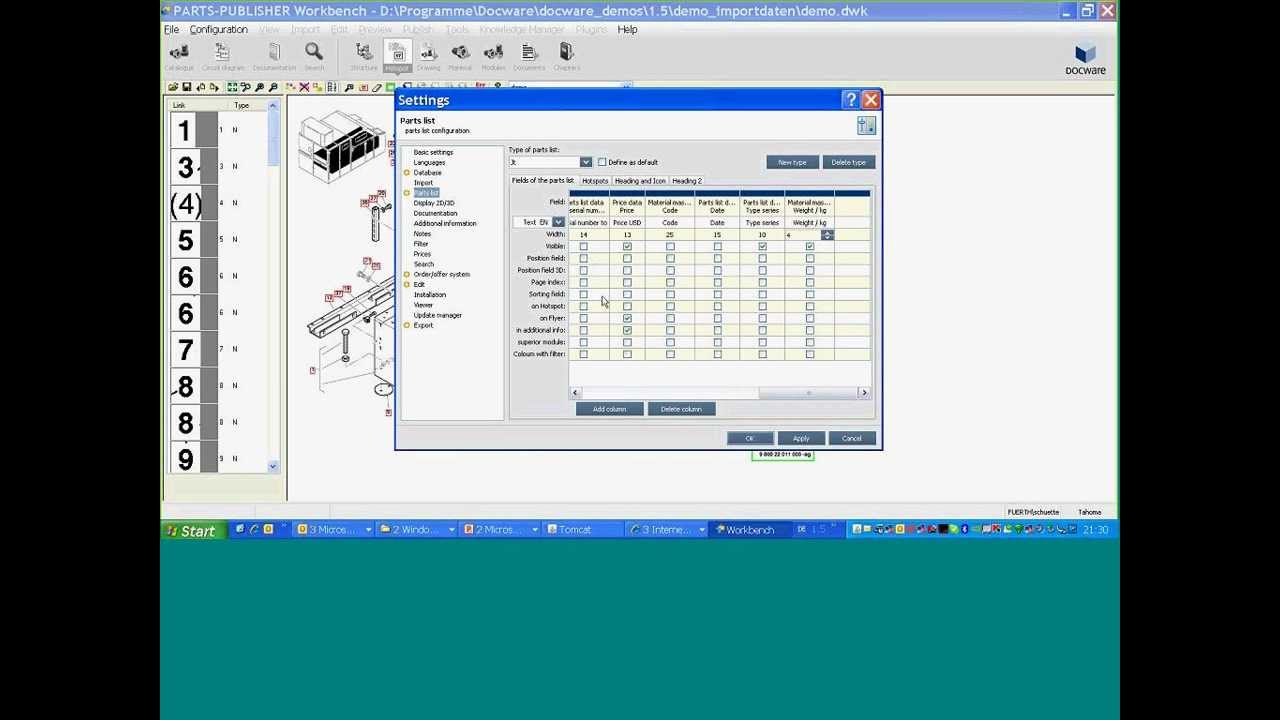Viewport: 1280px width, 720px height.
Task: Select Languages in settings tree
Action: [429, 163]
